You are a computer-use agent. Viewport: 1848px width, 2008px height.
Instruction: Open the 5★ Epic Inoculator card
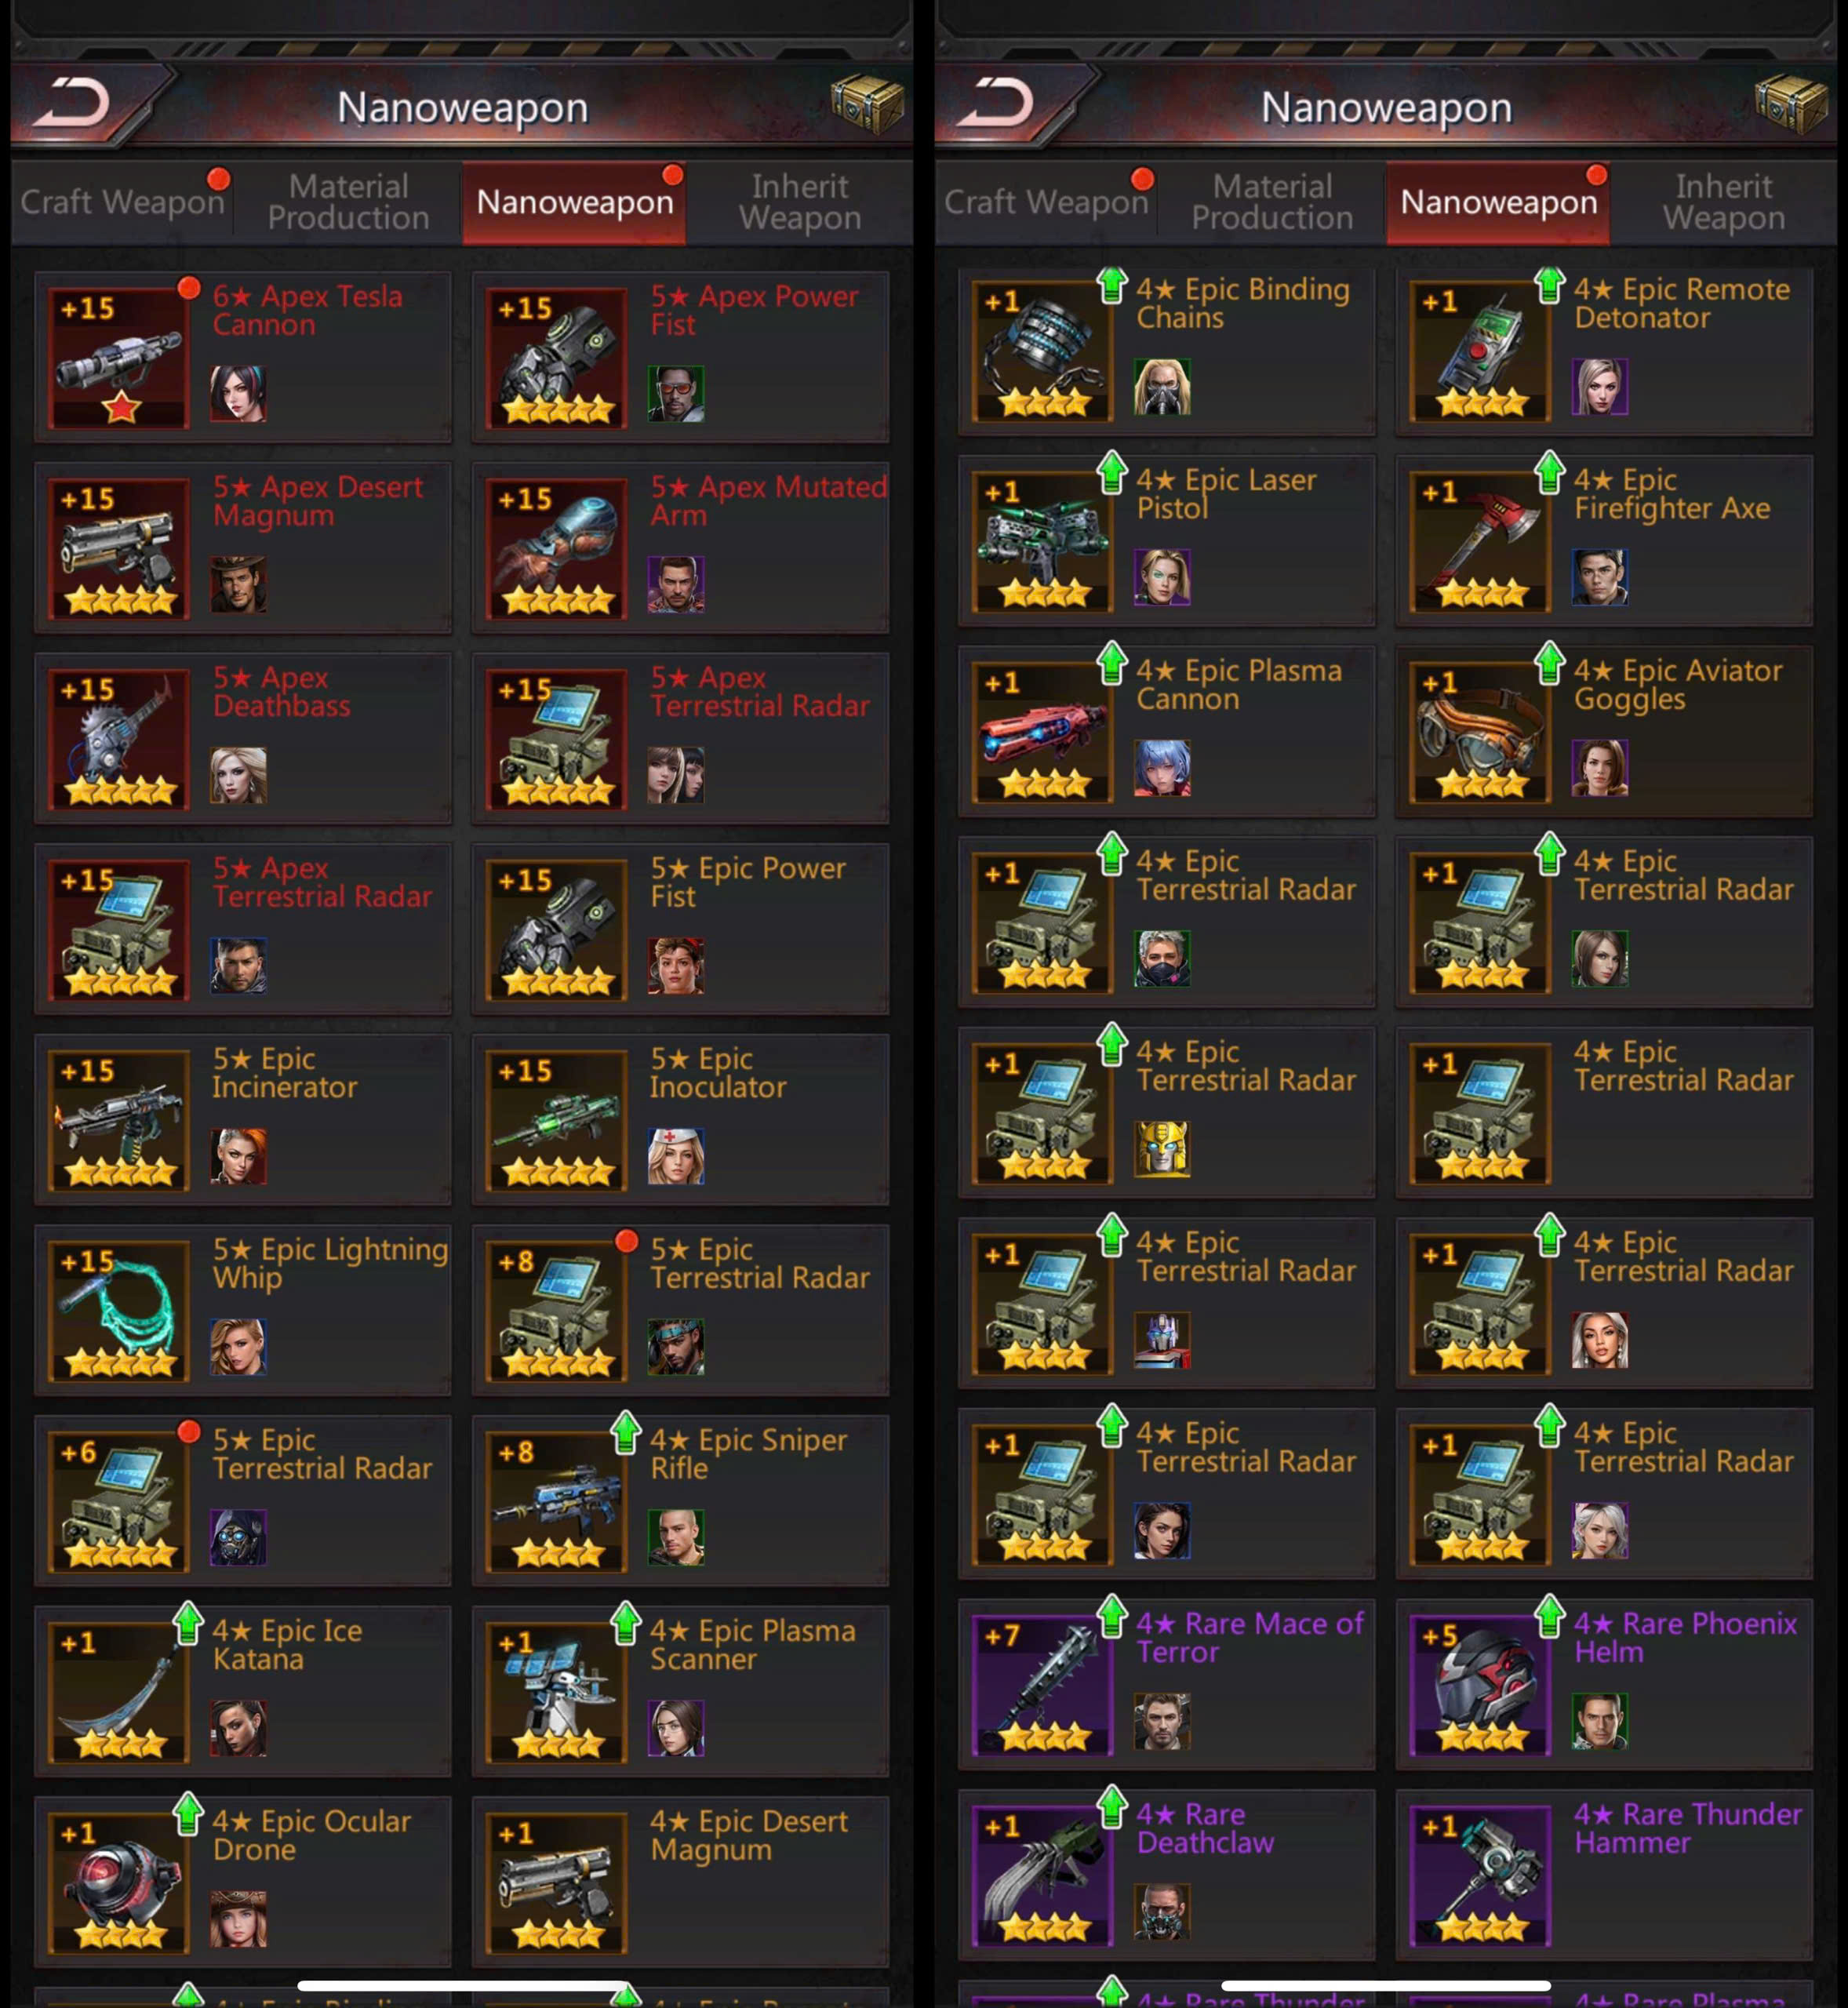(680, 1119)
